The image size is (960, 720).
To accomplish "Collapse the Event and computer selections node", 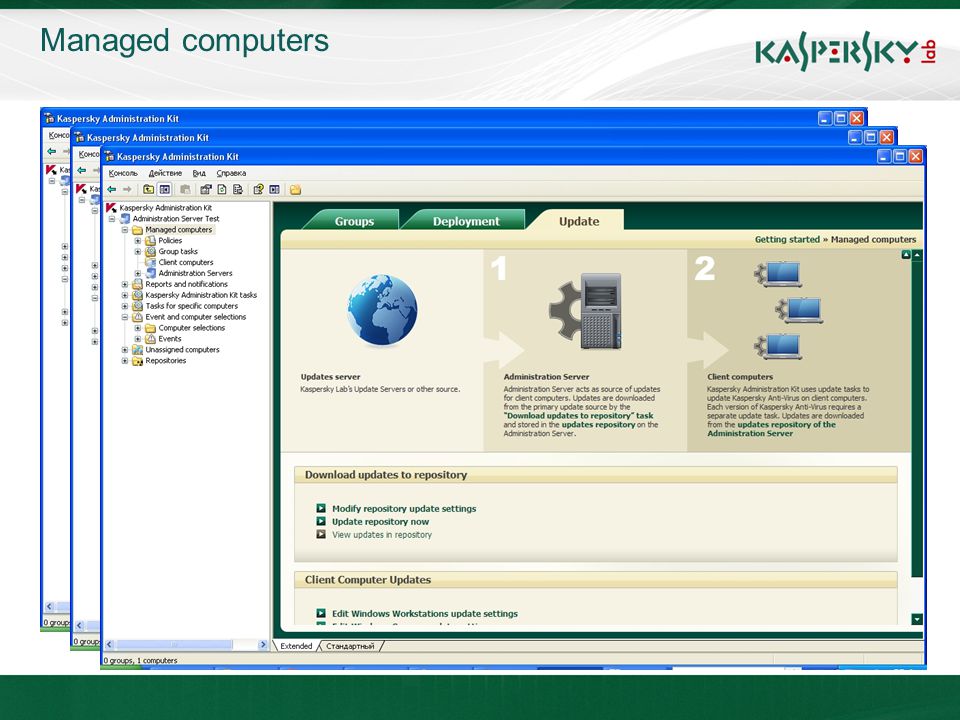I will coord(125,317).
